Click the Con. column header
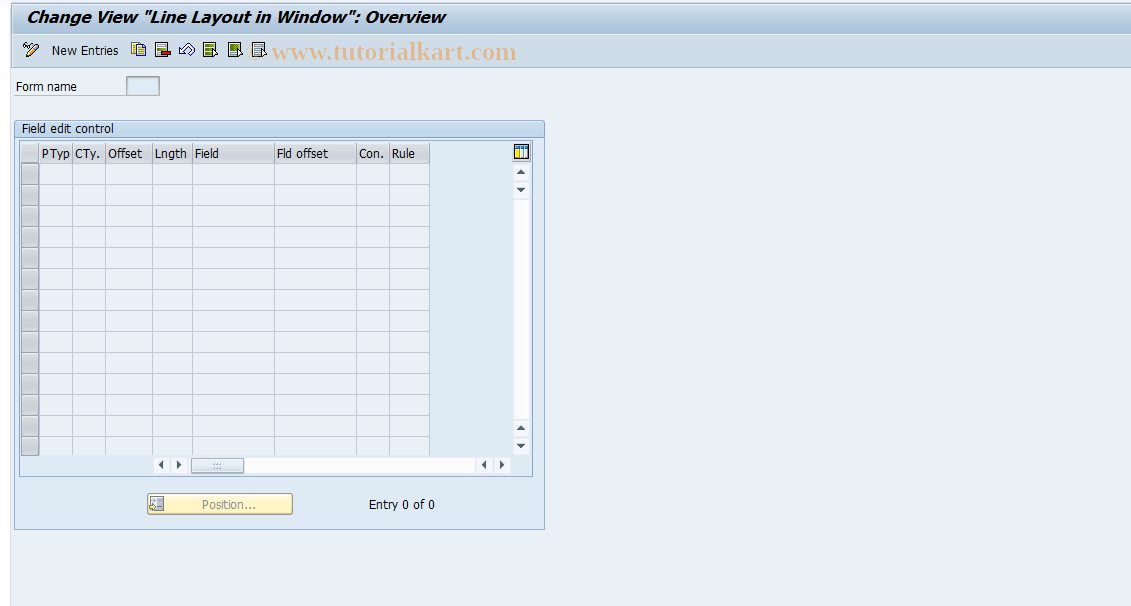Image resolution: width=1131 pixels, height=606 pixels. click(x=373, y=154)
